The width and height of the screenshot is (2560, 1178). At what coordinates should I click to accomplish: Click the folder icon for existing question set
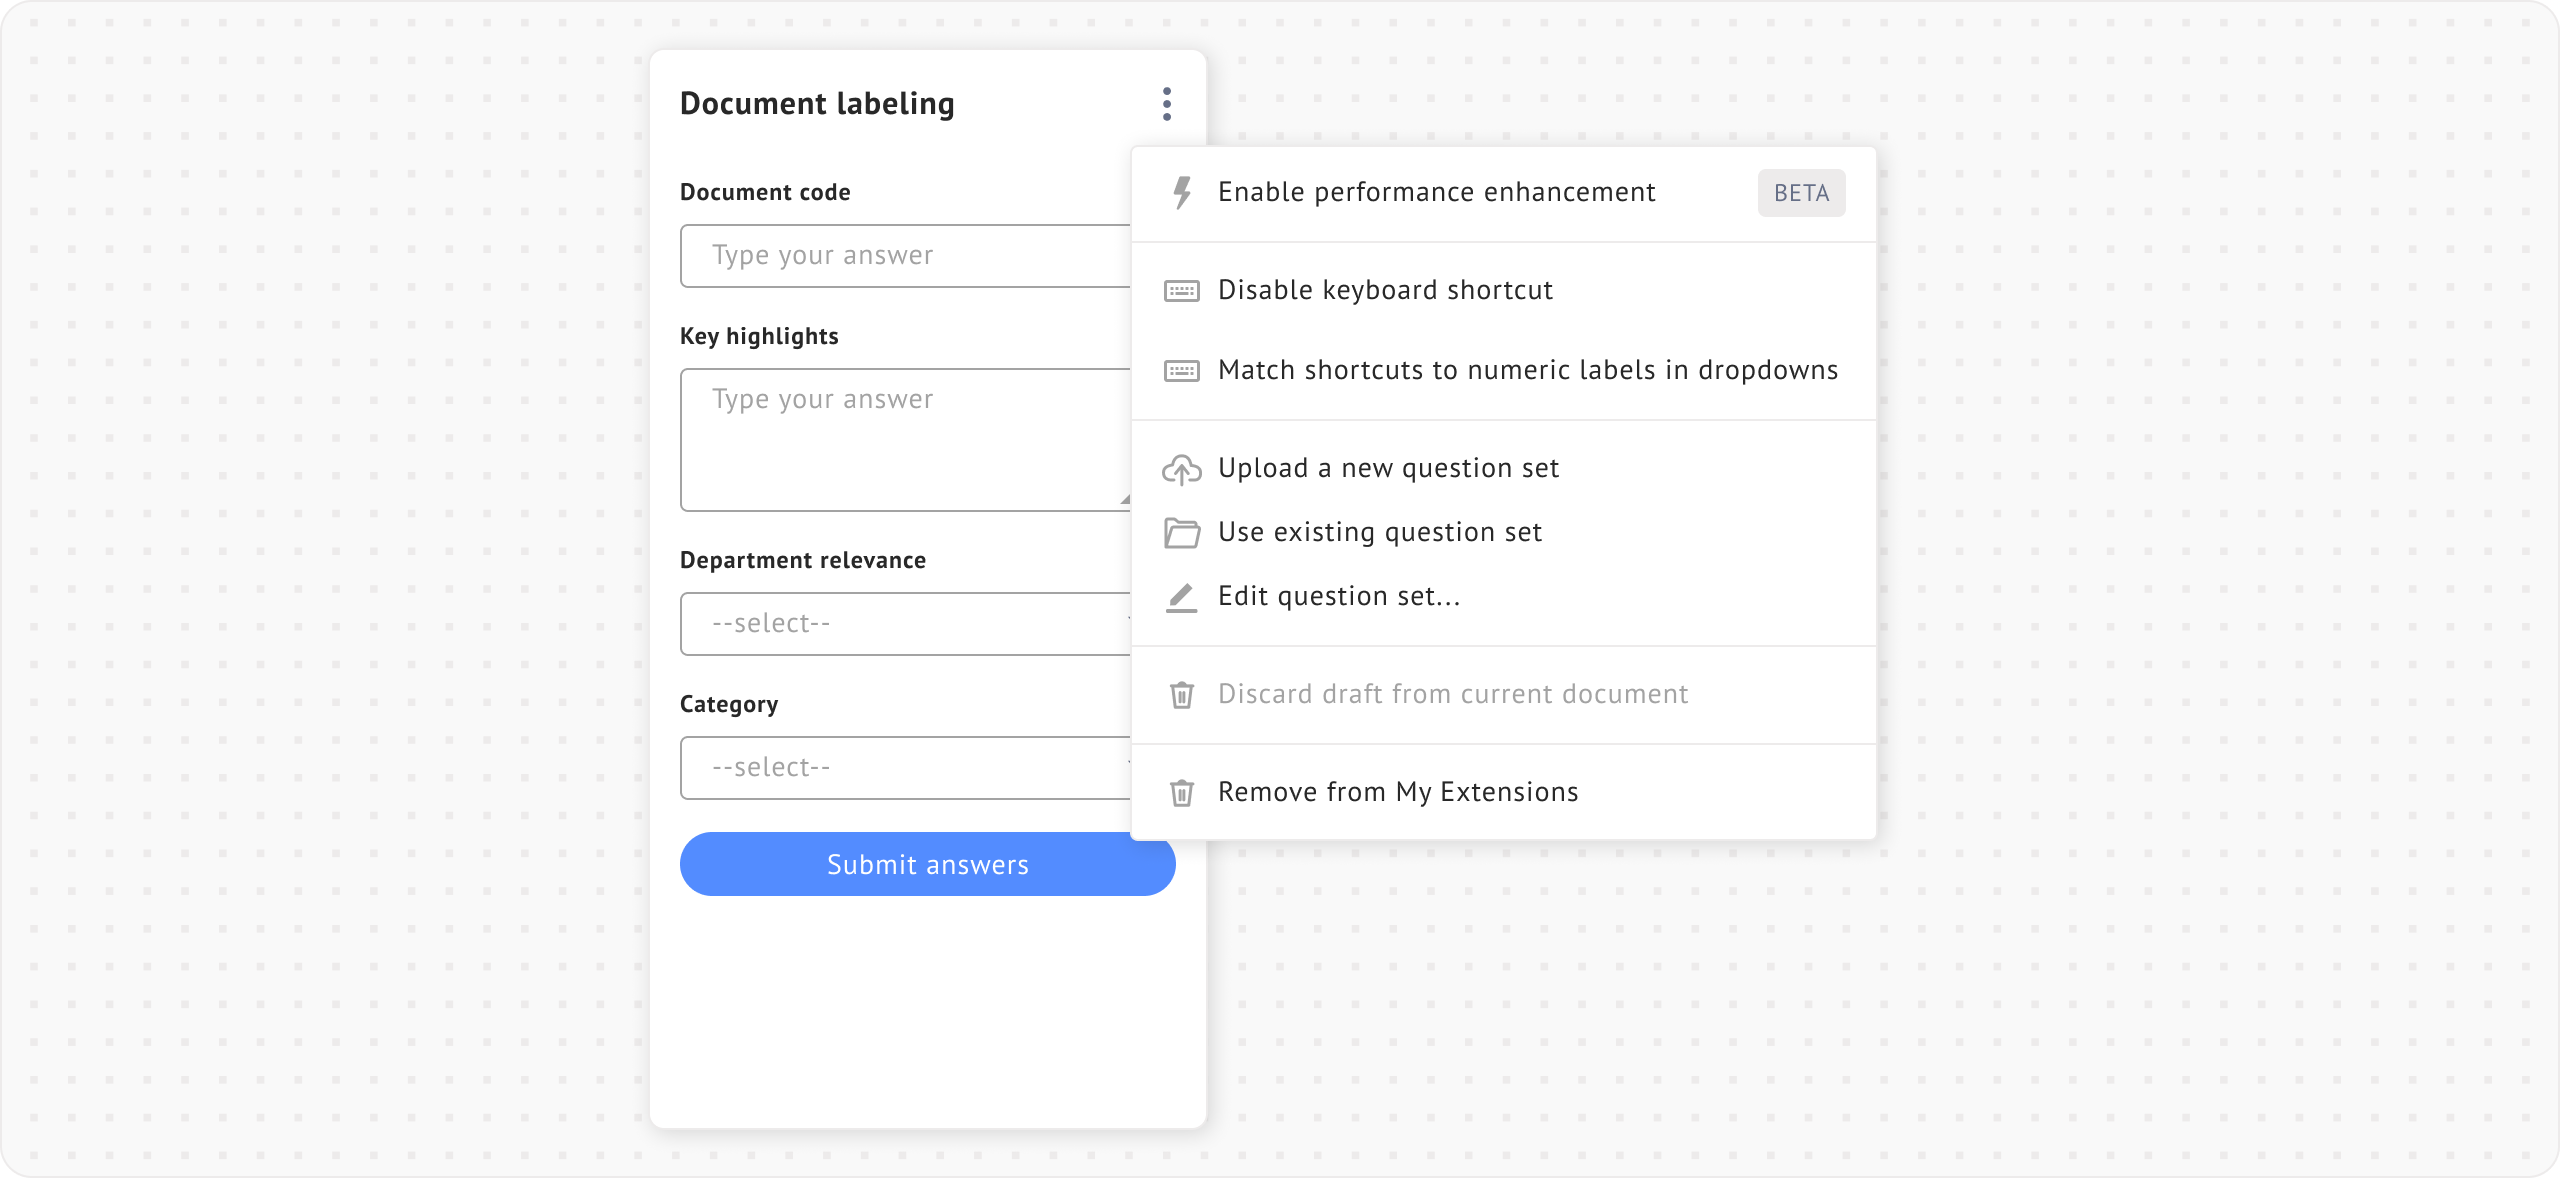pos(1182,533)
